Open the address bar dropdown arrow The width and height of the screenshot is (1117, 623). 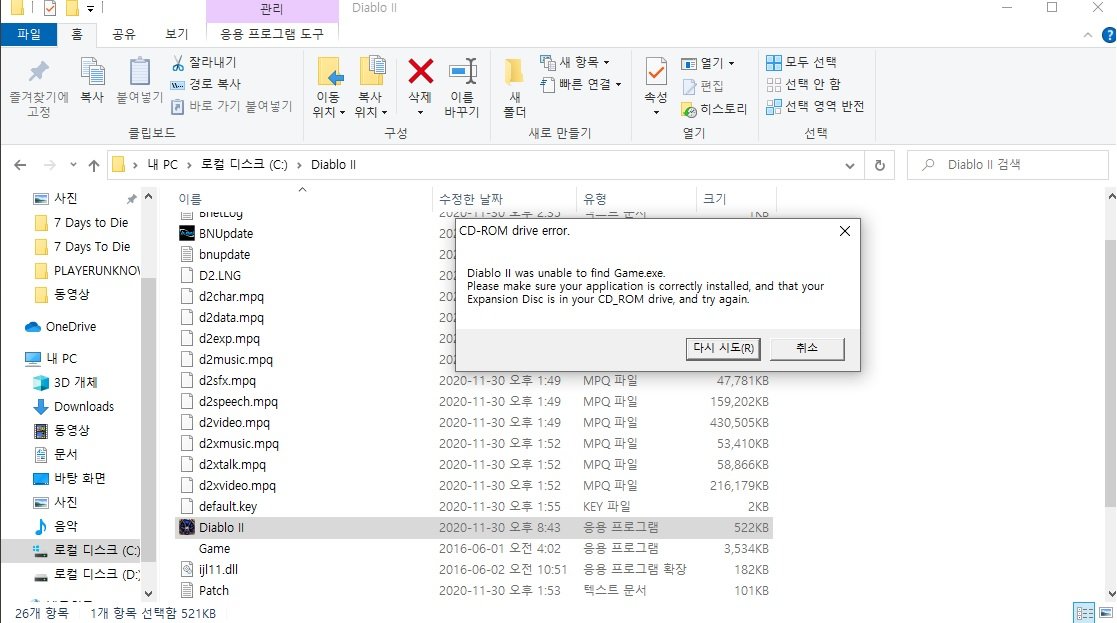click(x=849, y=164)
